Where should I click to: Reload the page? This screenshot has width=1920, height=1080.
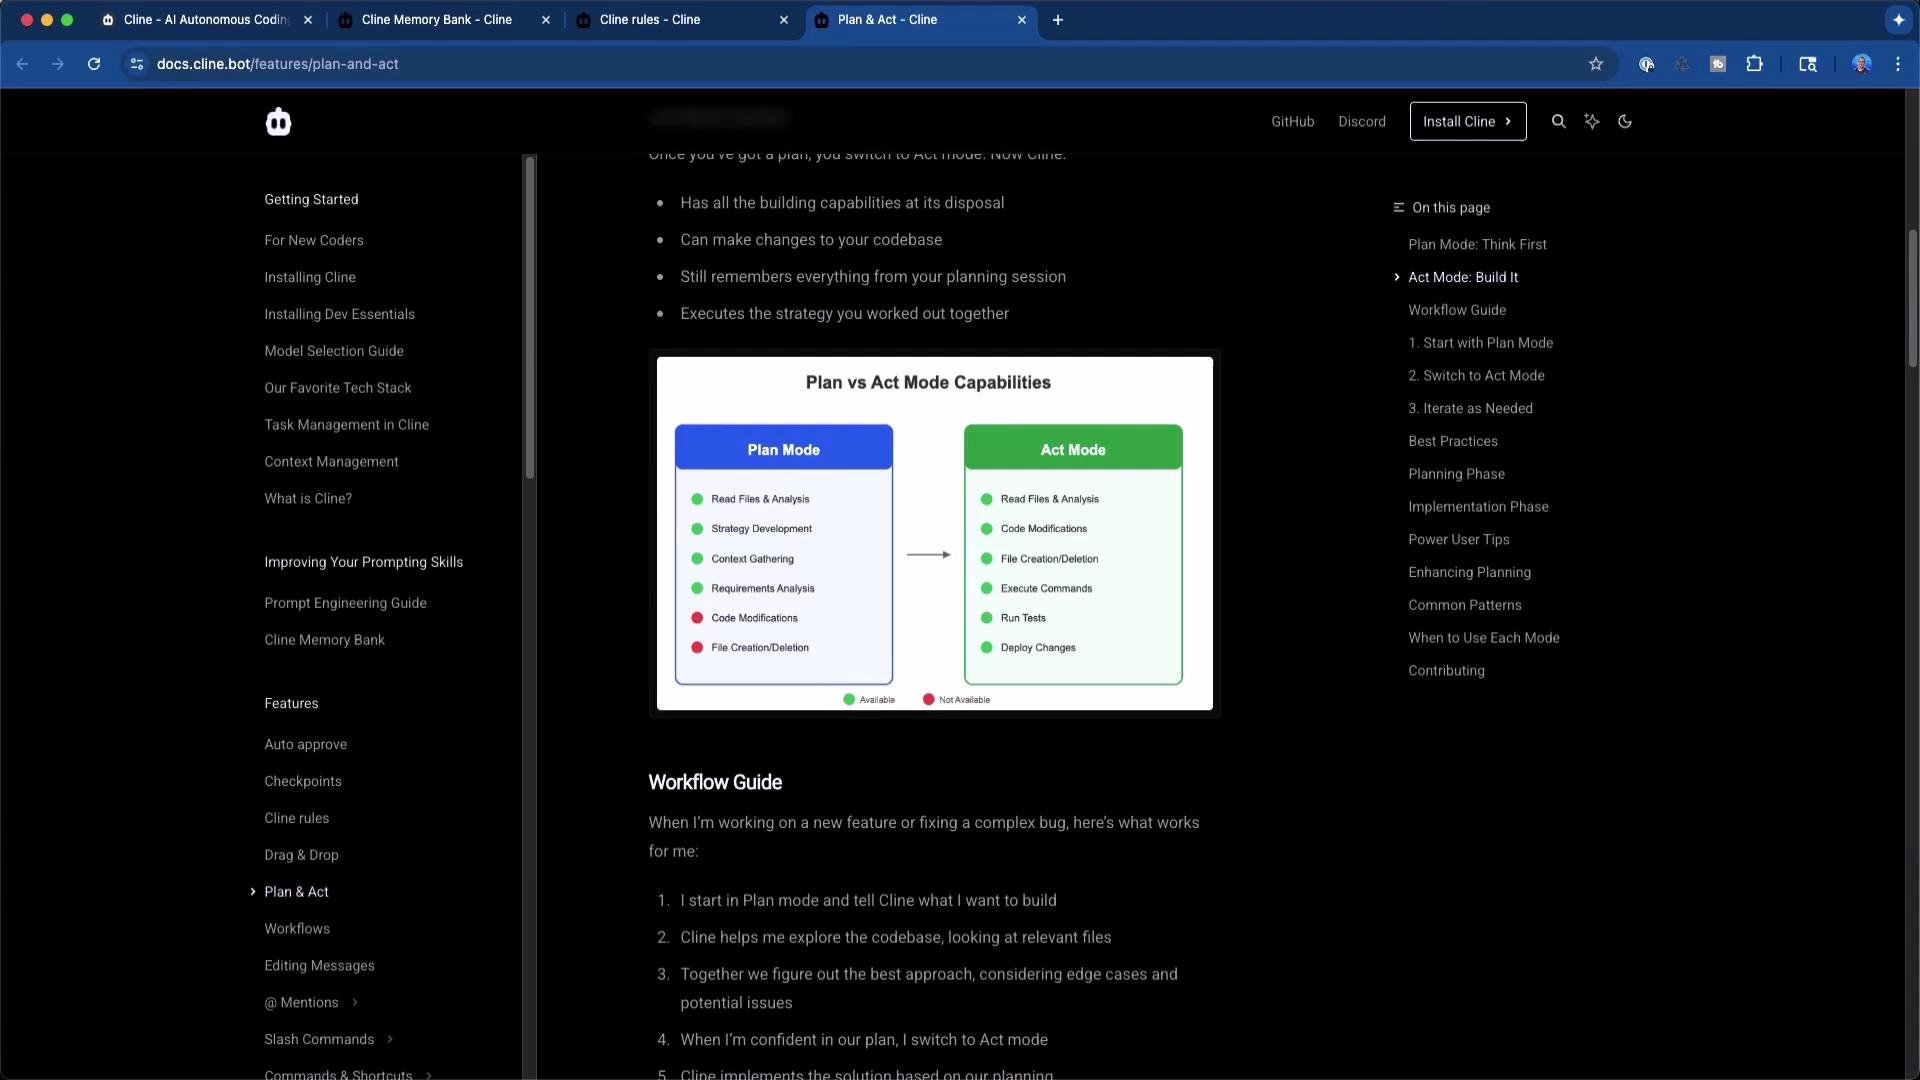(x=94, y=64)
